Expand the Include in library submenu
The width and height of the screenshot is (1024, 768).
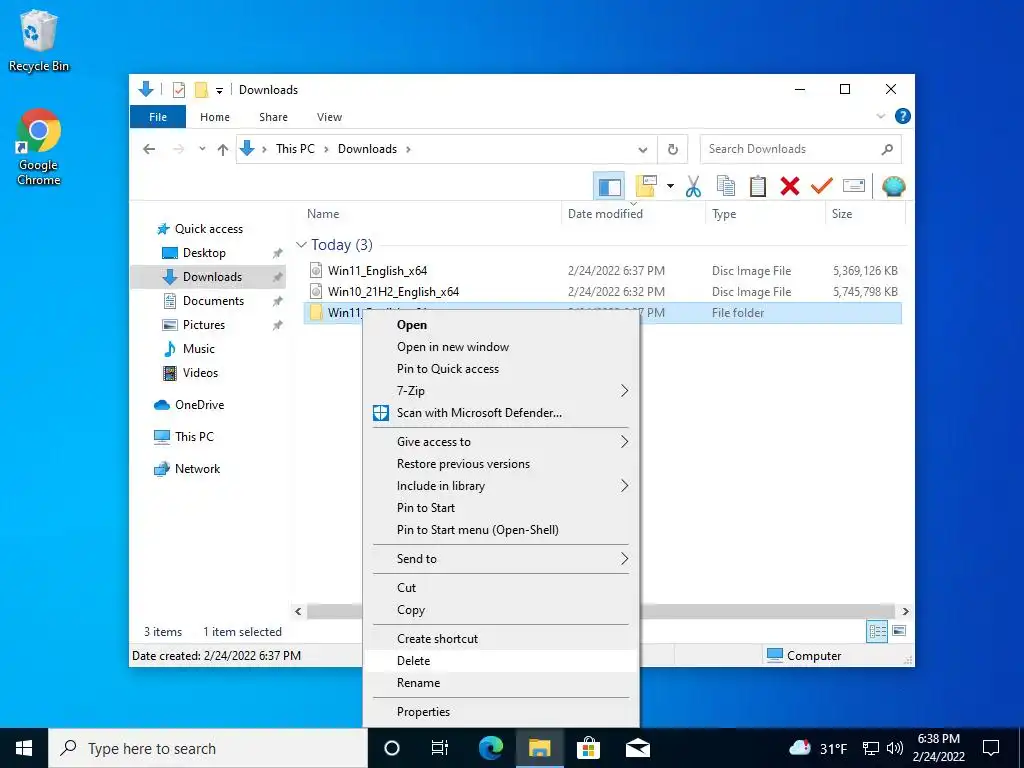(x=500, y=486)
